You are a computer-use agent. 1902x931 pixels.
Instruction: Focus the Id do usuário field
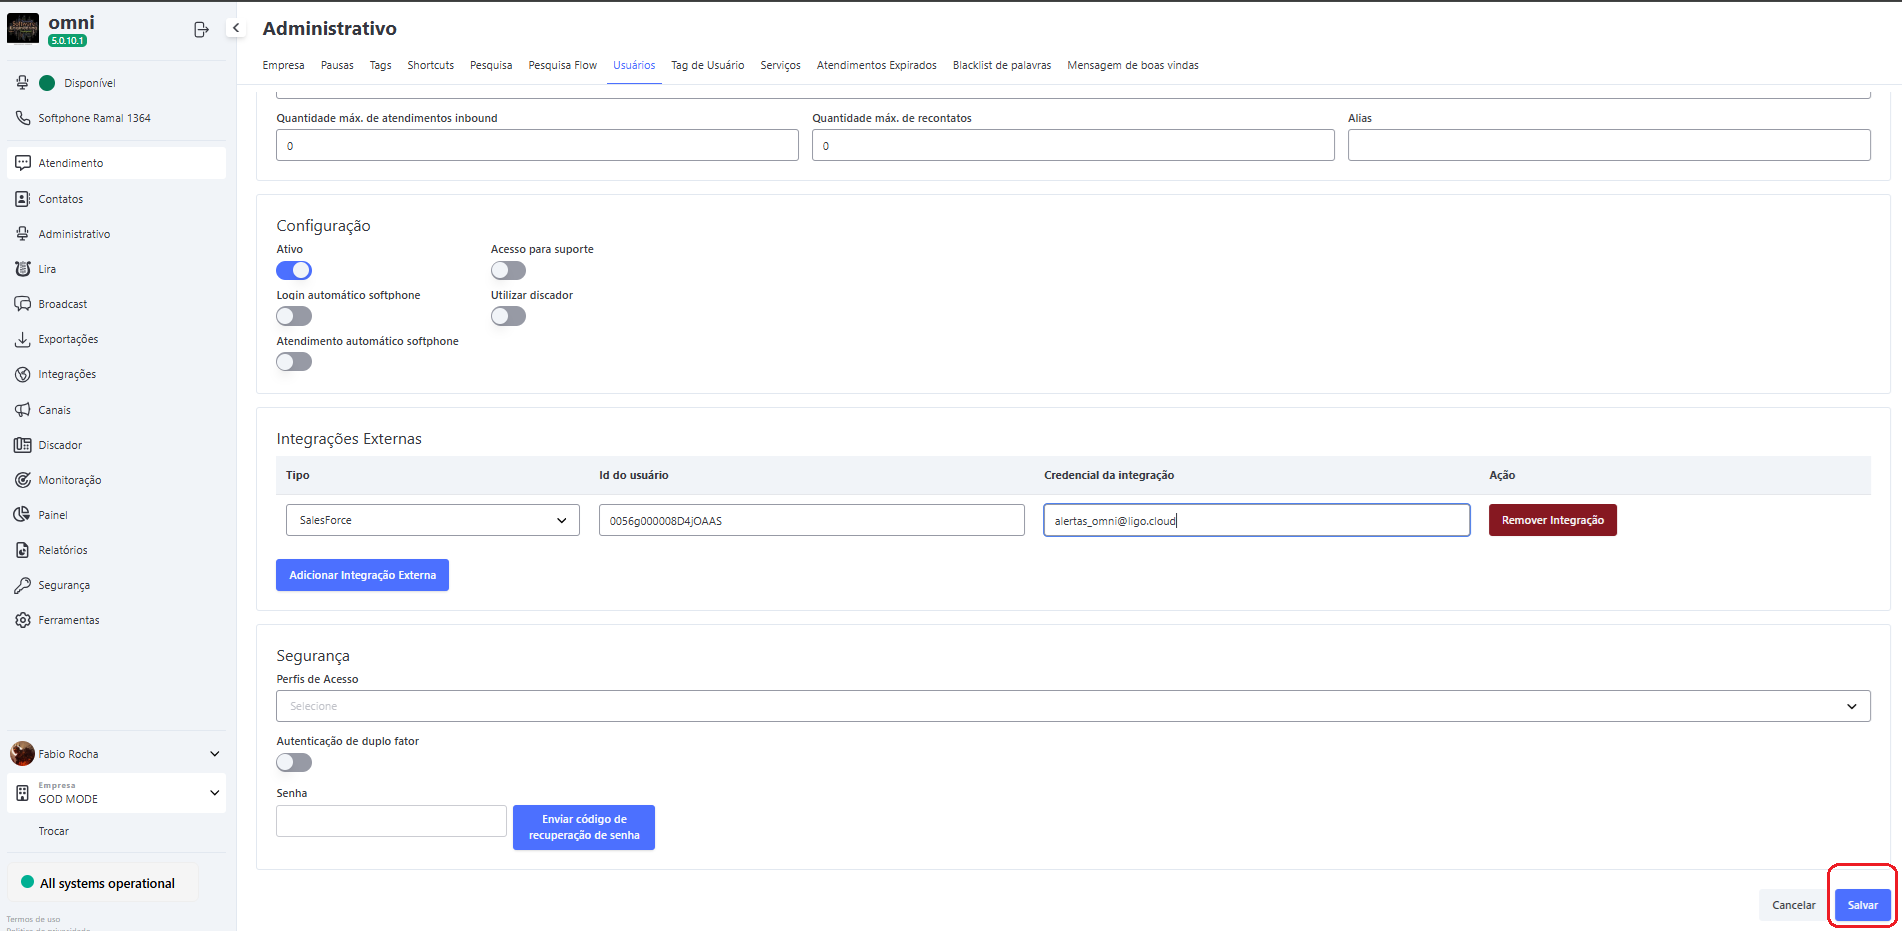pos(811,520)
